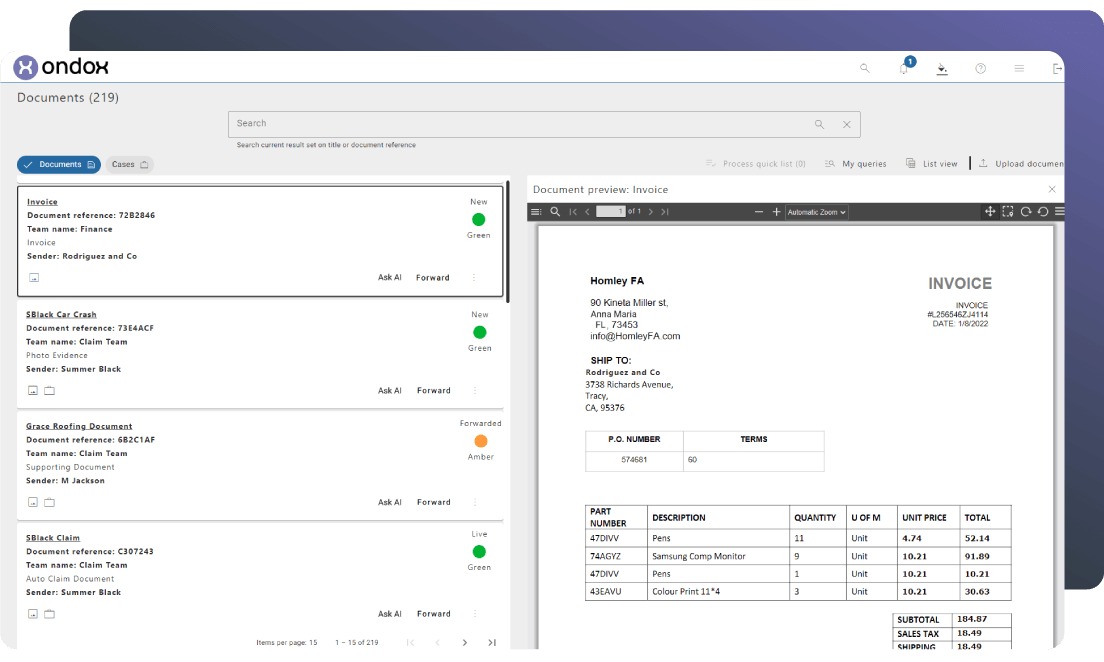
Task: Open the SBlack Car Crash link
Action: point(61,314)
